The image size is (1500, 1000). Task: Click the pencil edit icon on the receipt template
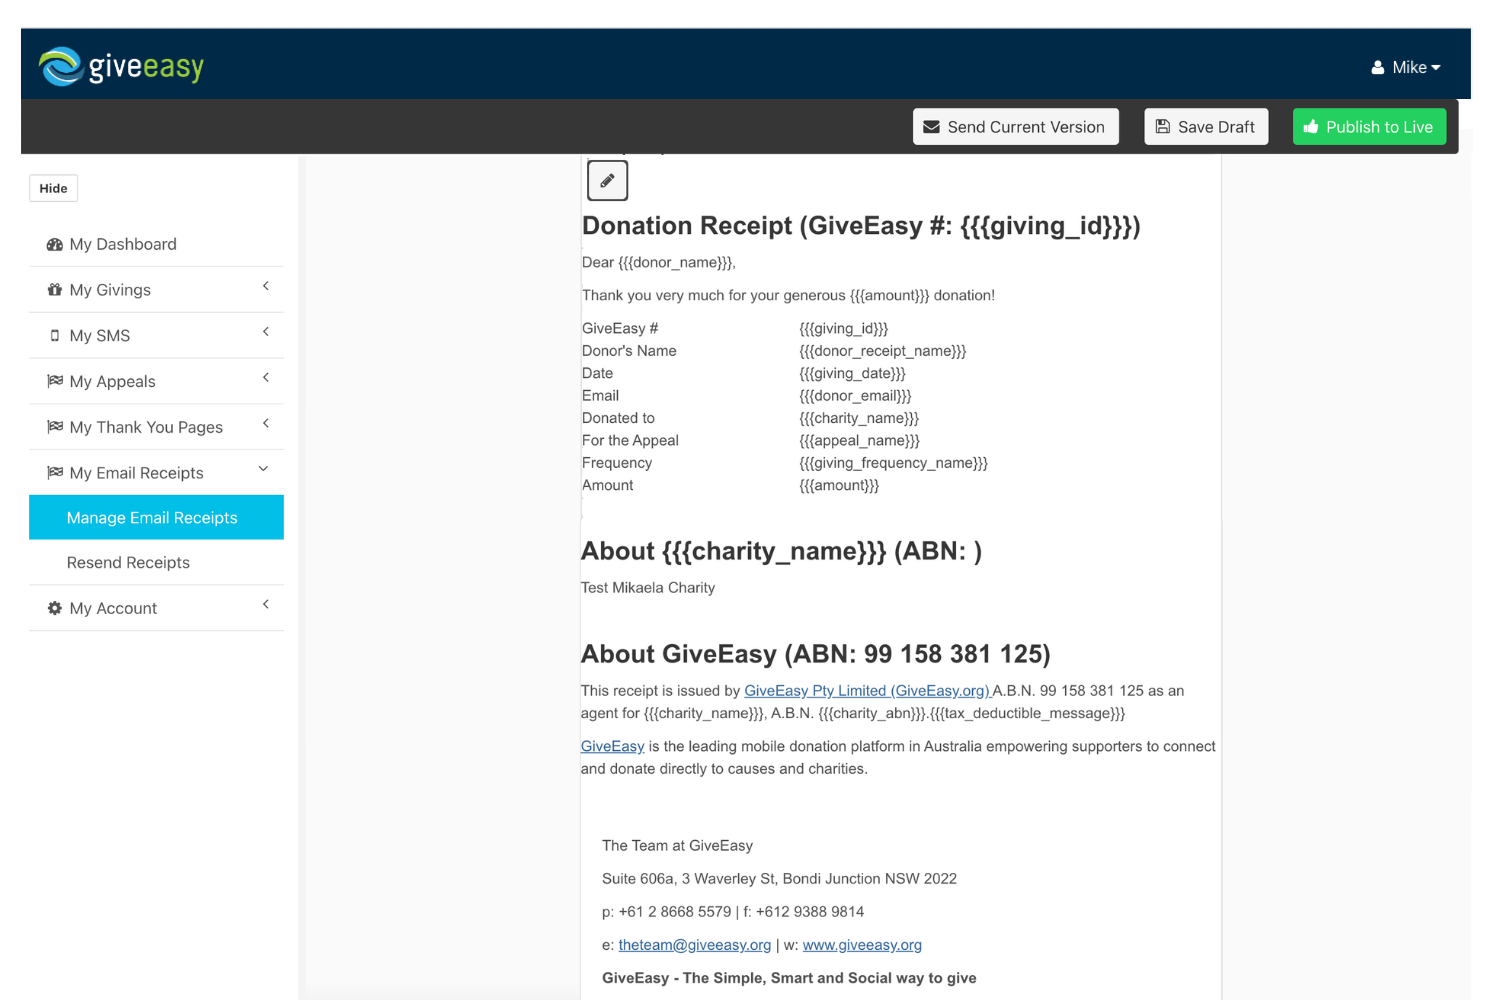(607, 180)
